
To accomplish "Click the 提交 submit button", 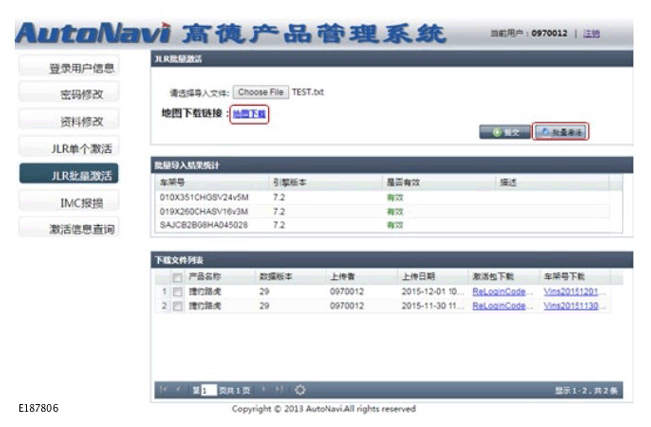I will (505, 132).
